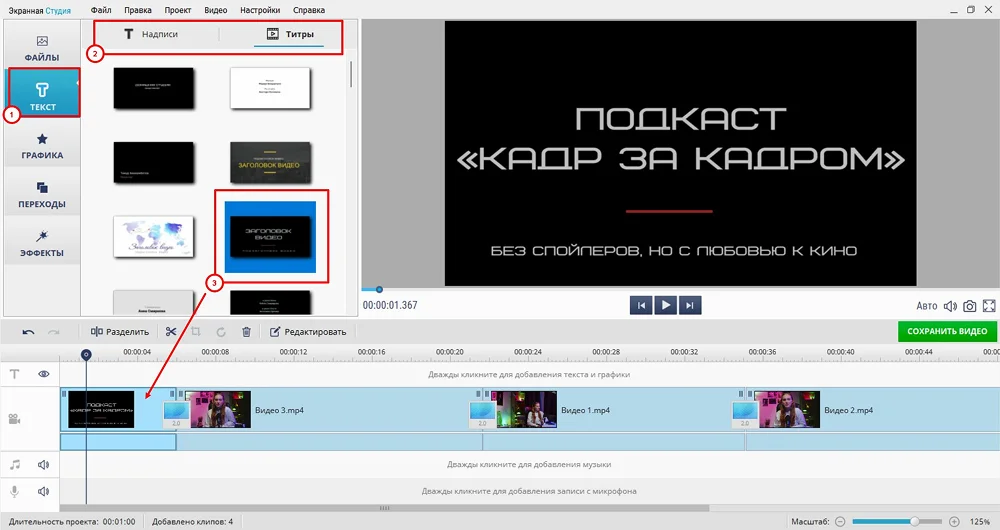Choose the white title template at top

pyautogui.click(x=270, y=88)
